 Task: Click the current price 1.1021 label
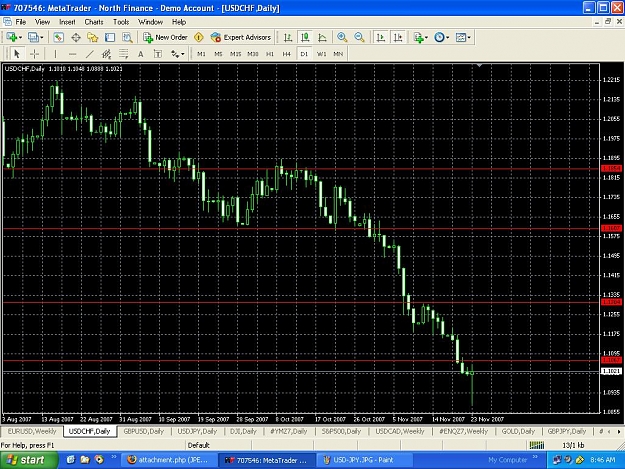coord(611,371)
